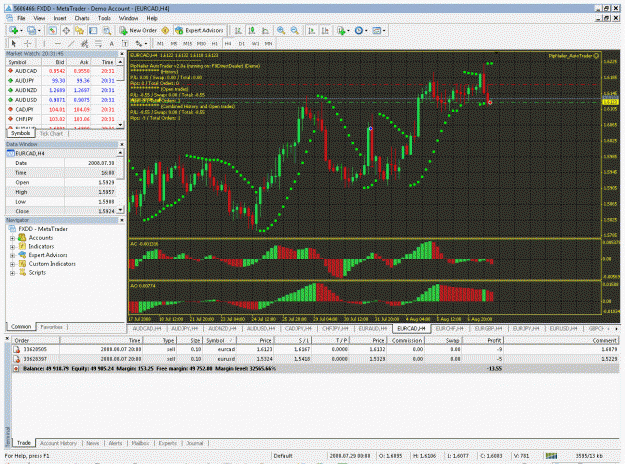Image resolution: width=625 pixels, height=464 pixels.
Task: Set the timeframe to M15
Action: point(187,43)
